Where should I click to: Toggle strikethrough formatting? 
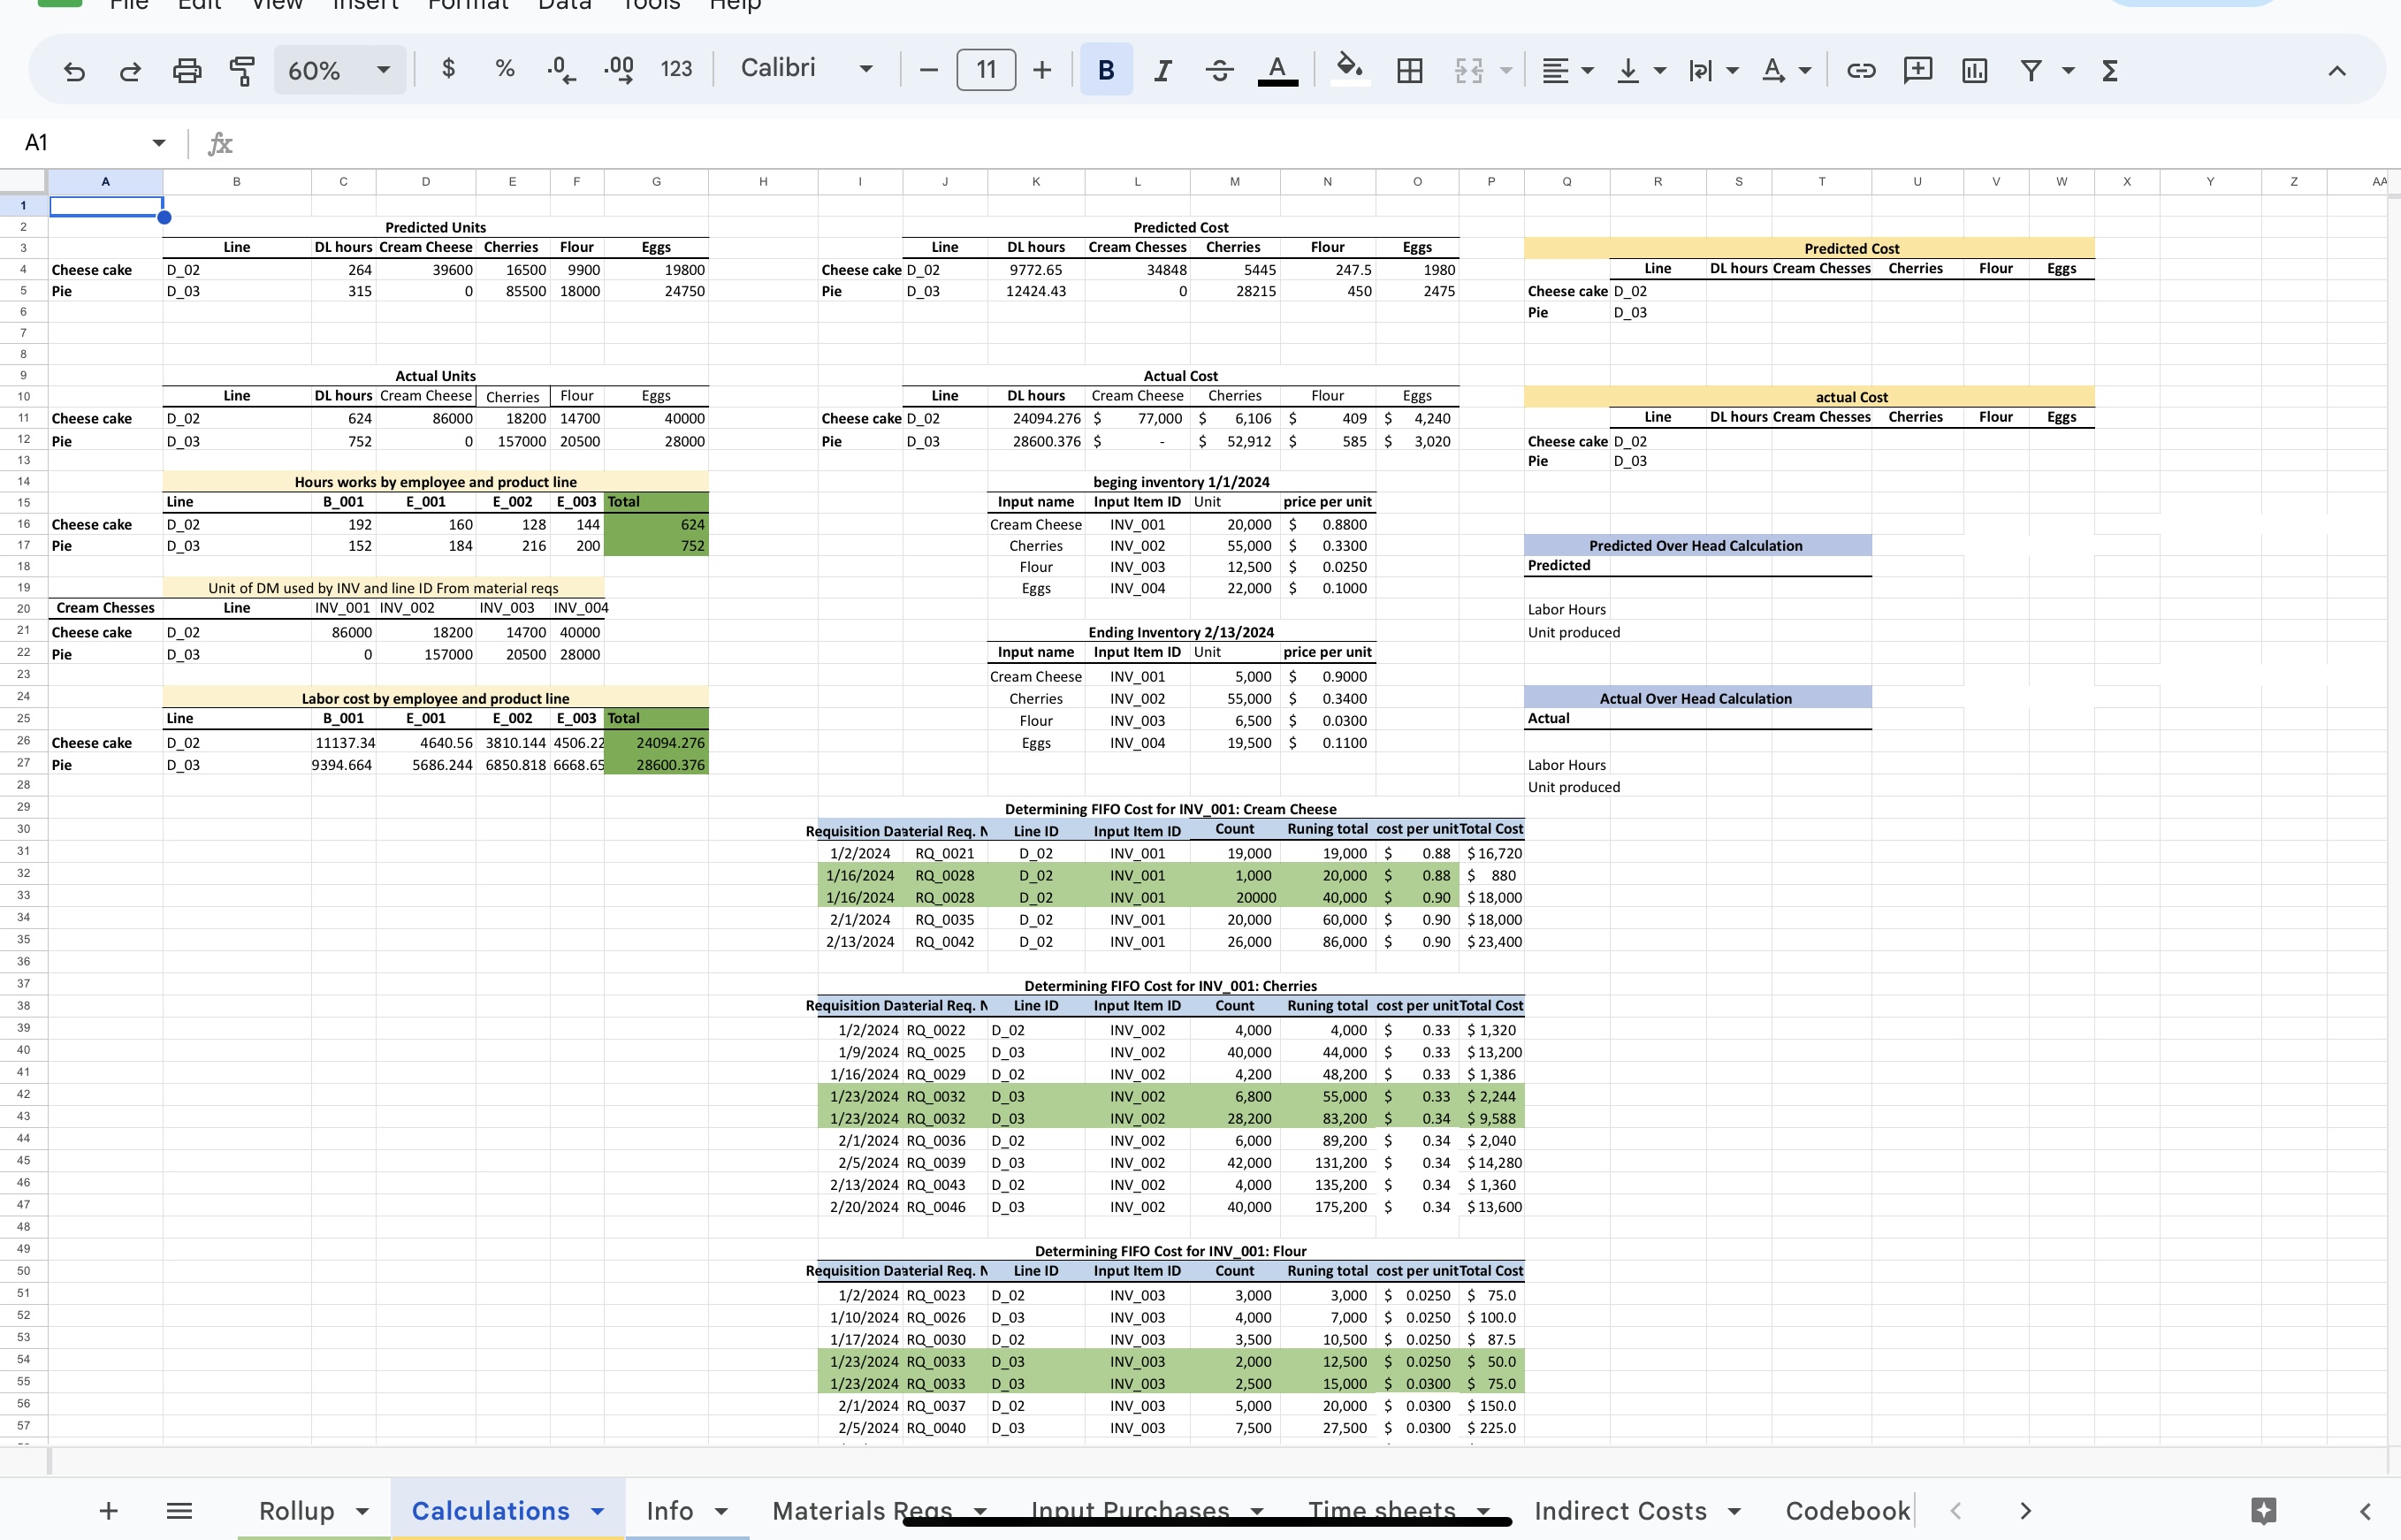(1219, 70)
